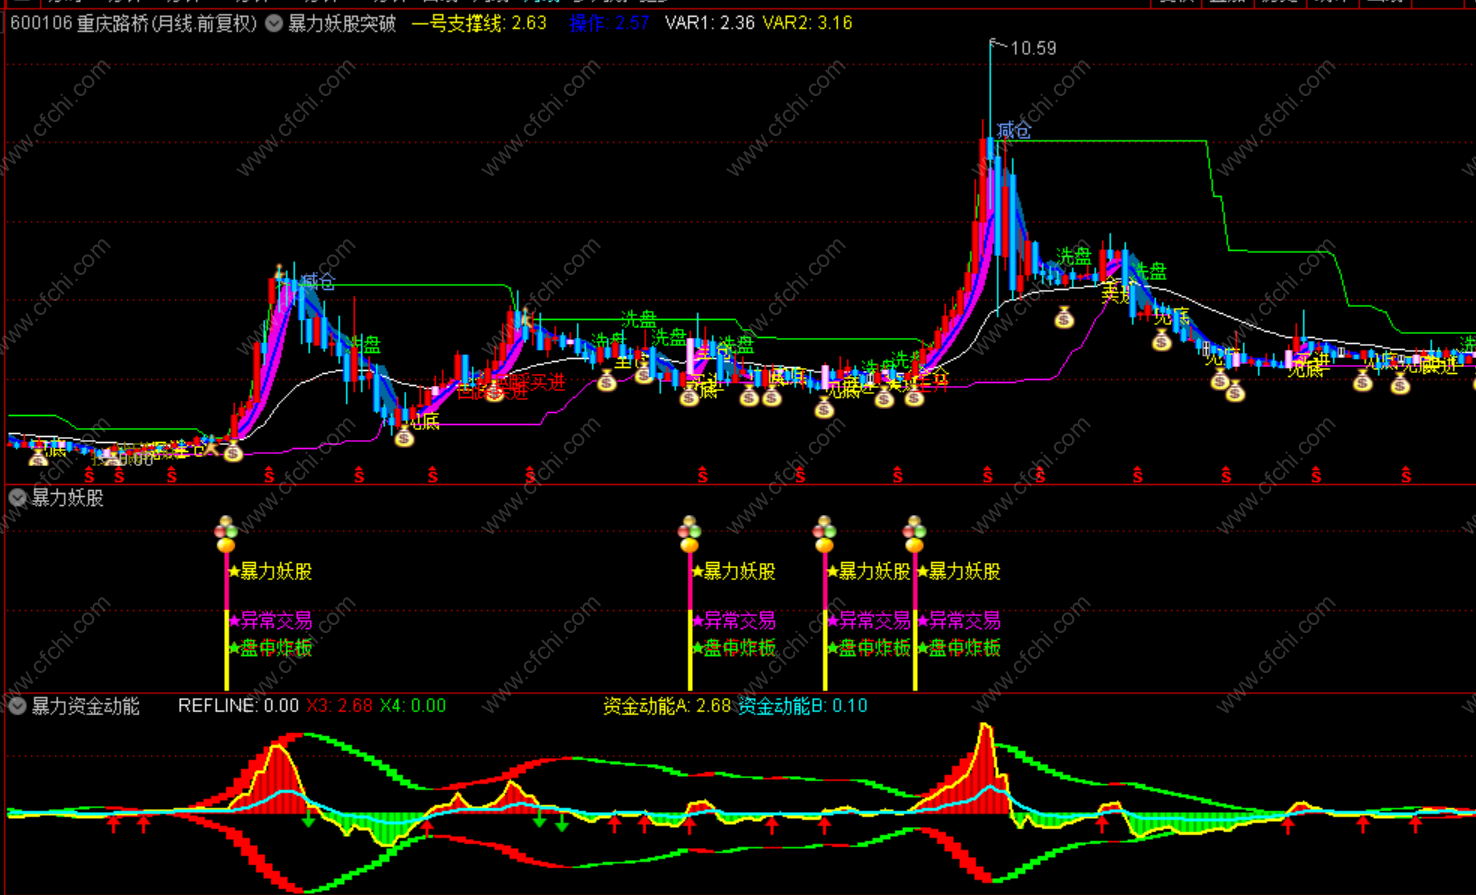Click the rightmost ★异常交易 signal label
This screenshot has width=1476, height=895.
pyautogui.click(x=959, y=620)
